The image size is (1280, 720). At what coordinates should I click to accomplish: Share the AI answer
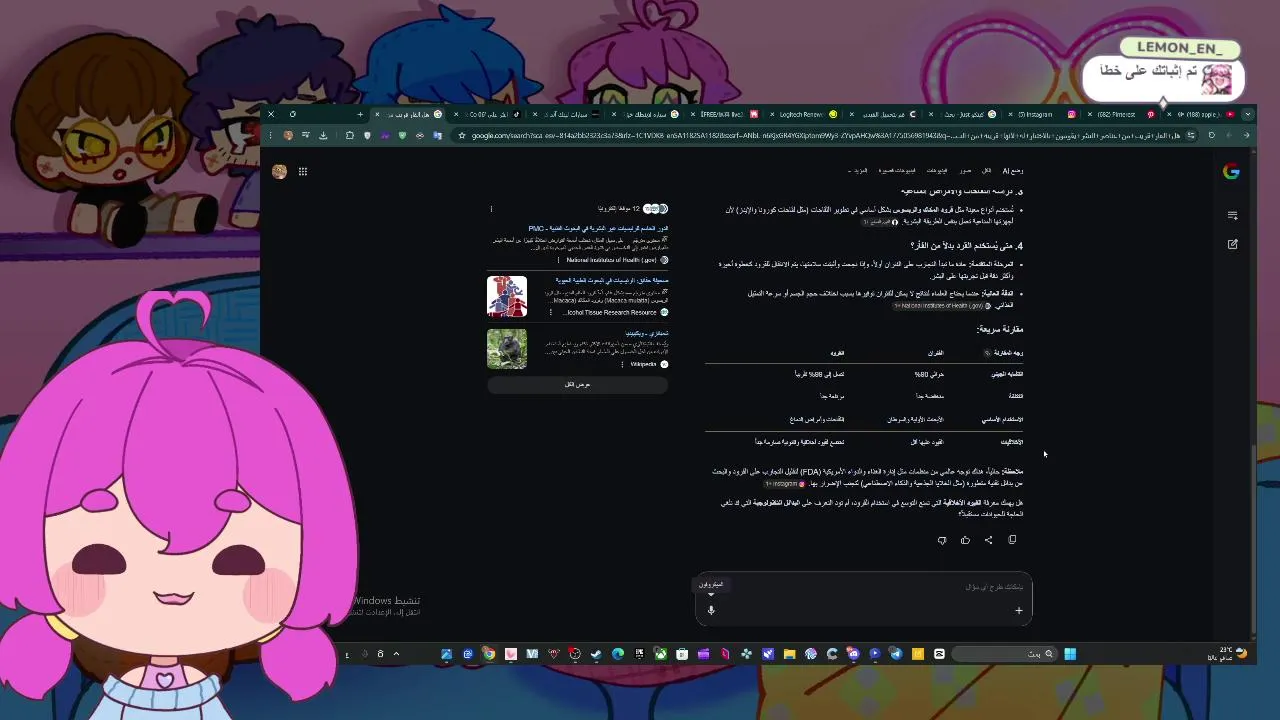[988, 540]
